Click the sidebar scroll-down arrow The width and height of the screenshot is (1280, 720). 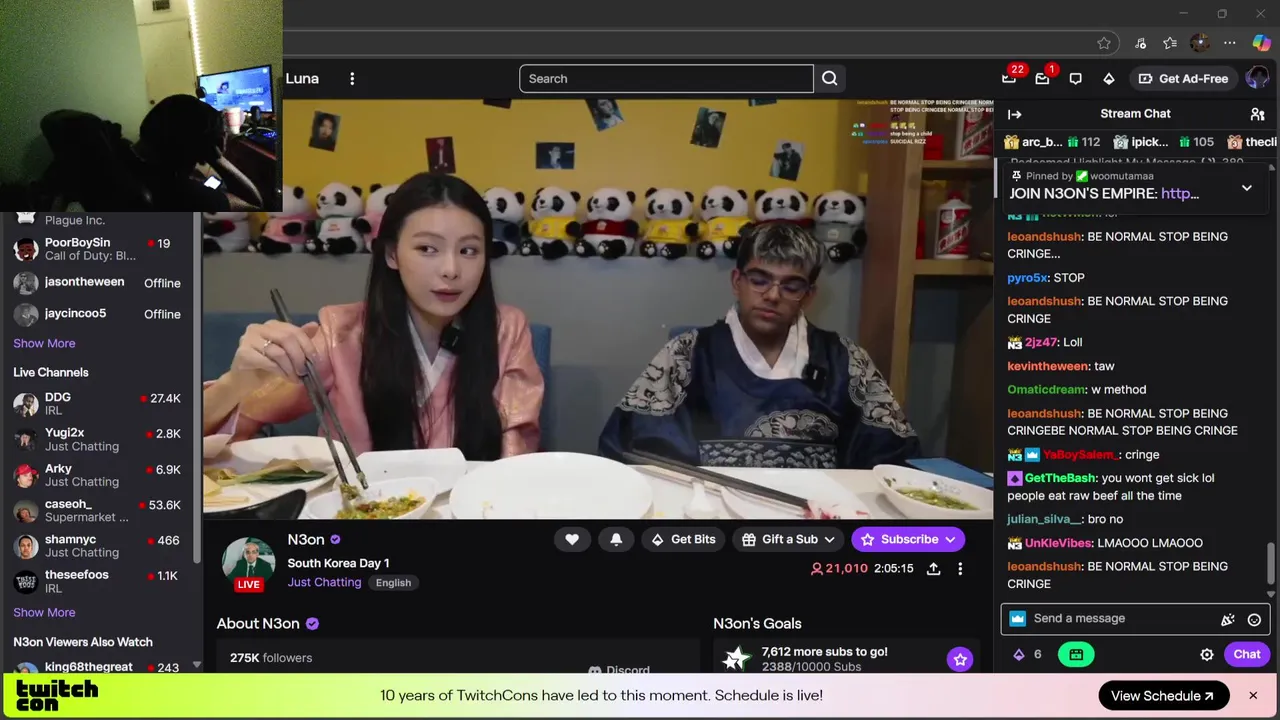(197, 665)
